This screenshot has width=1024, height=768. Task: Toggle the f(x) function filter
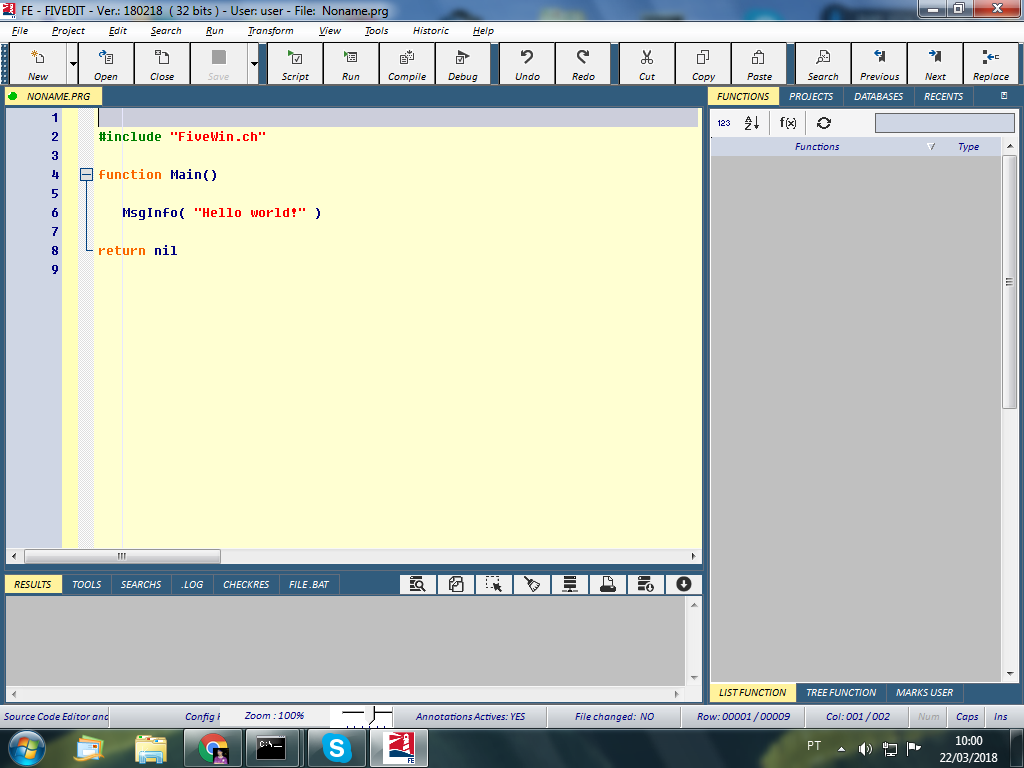coord(788,123)
